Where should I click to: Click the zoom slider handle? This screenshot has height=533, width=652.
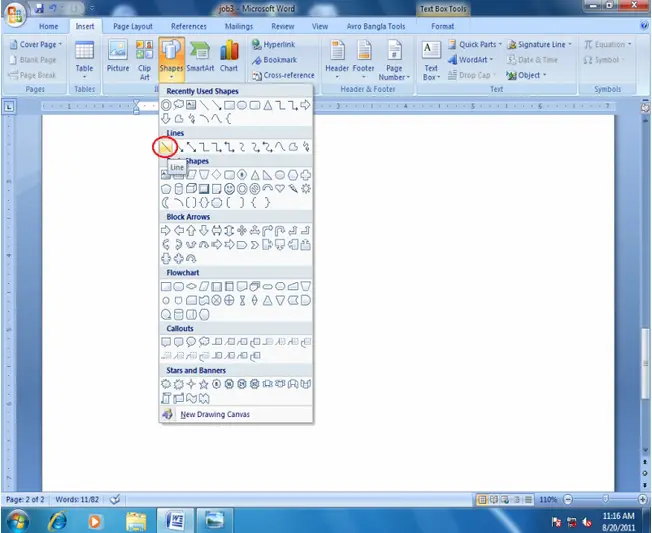[x=605, y=499]
